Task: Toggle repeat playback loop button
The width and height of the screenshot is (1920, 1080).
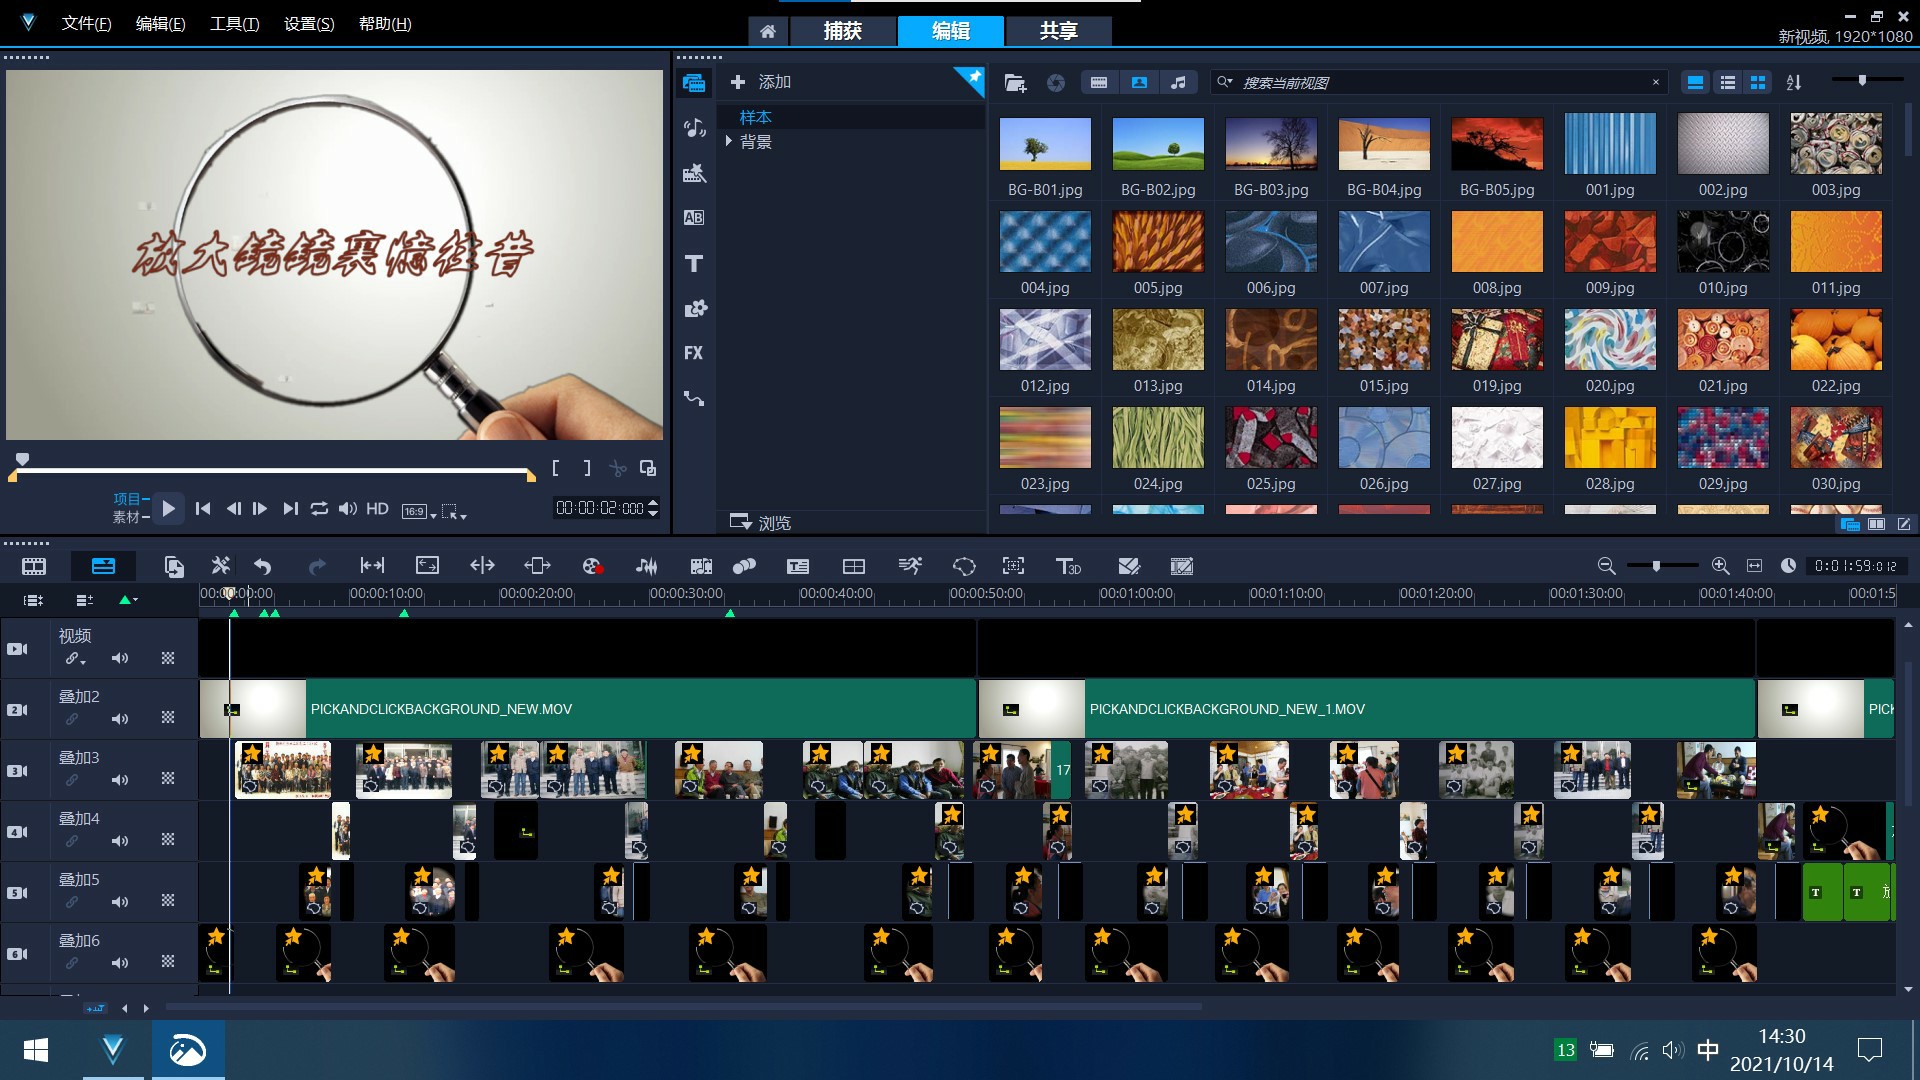Action: tap(319, 509)
